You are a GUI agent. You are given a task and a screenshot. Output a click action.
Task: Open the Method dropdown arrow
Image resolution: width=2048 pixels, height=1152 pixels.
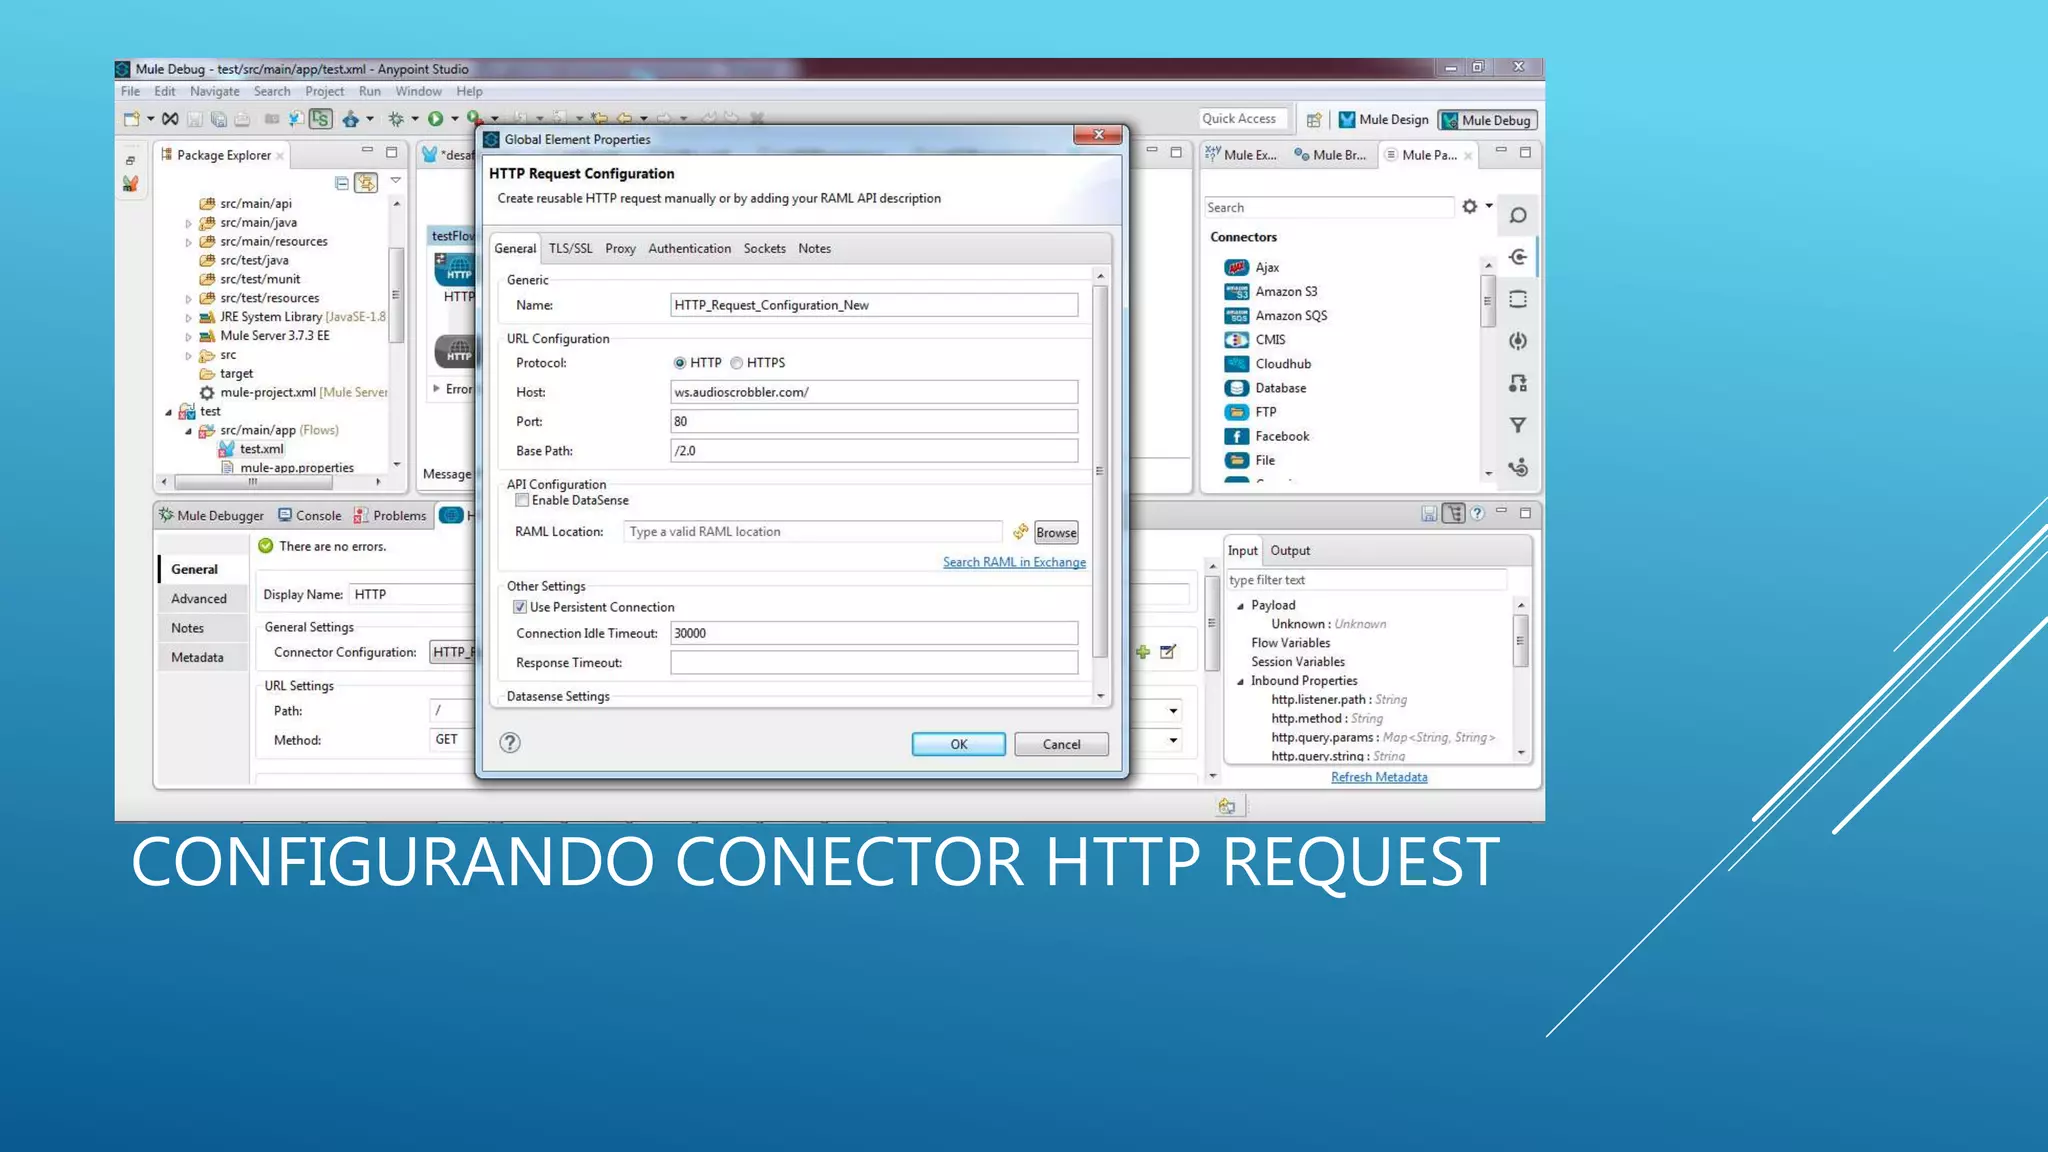tap(1173, 740)
